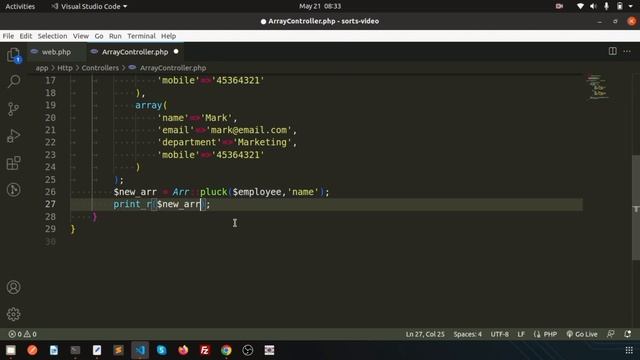
Task: Open the View menu
Action: pos(81,36)
